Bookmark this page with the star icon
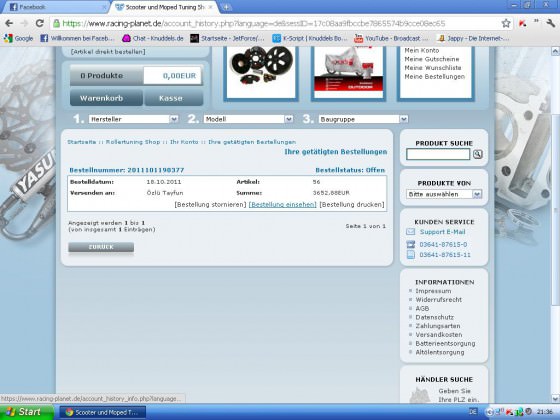Image resolution: width=560 pixels, height=420 pixels. point(506,24)
